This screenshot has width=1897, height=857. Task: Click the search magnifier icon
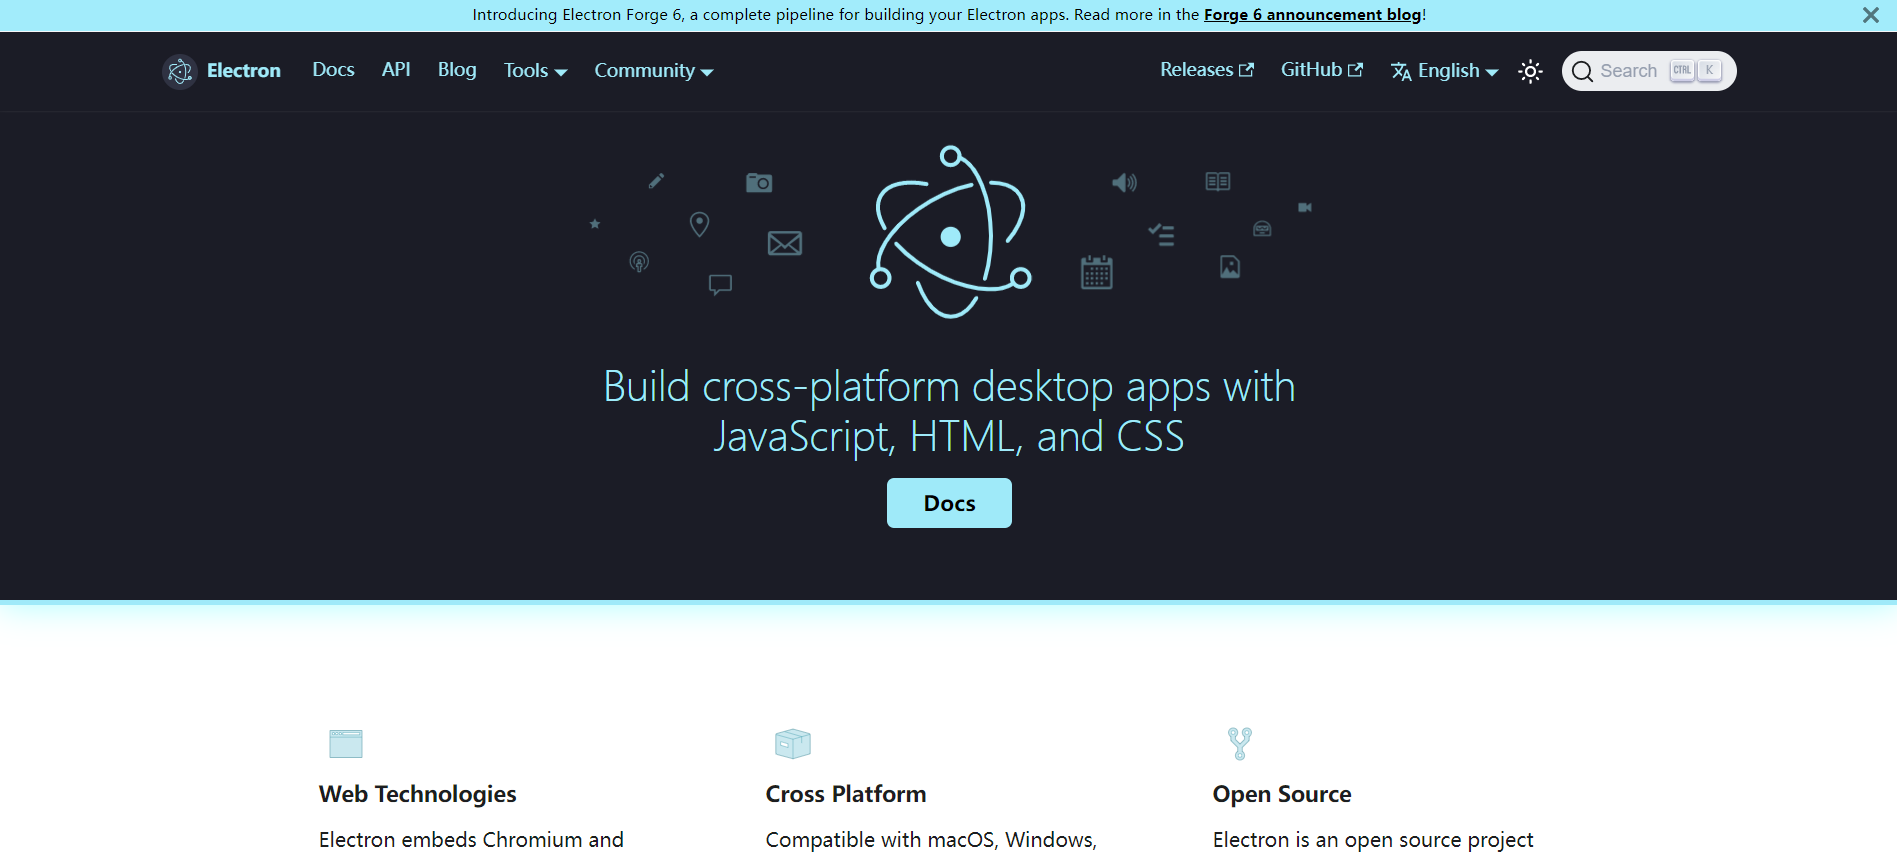[1582, 71]
